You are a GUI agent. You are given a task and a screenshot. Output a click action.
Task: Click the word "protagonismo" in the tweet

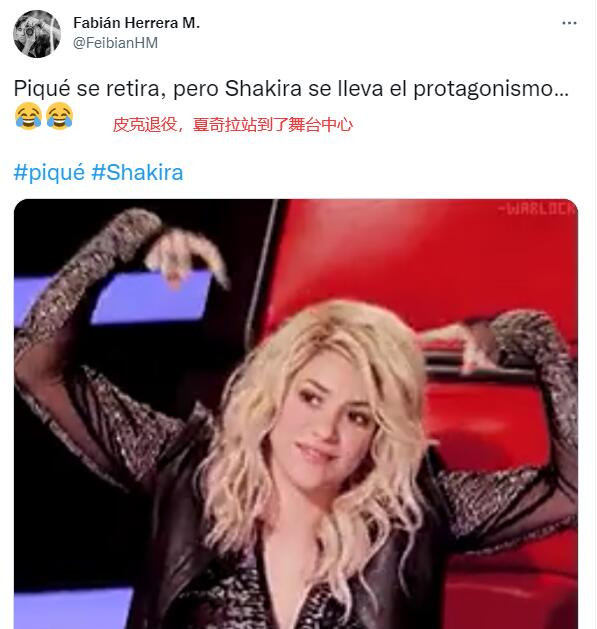pos(491,89)
